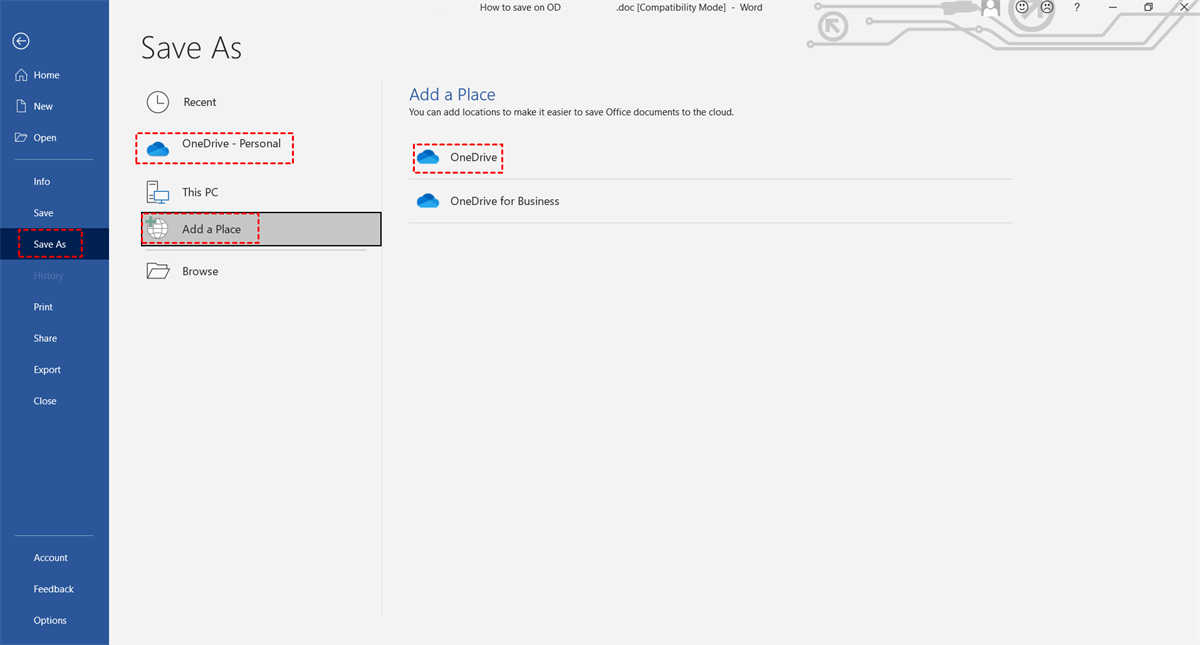Click the OneDrive - Personal cloud icon

pos(158,149)
